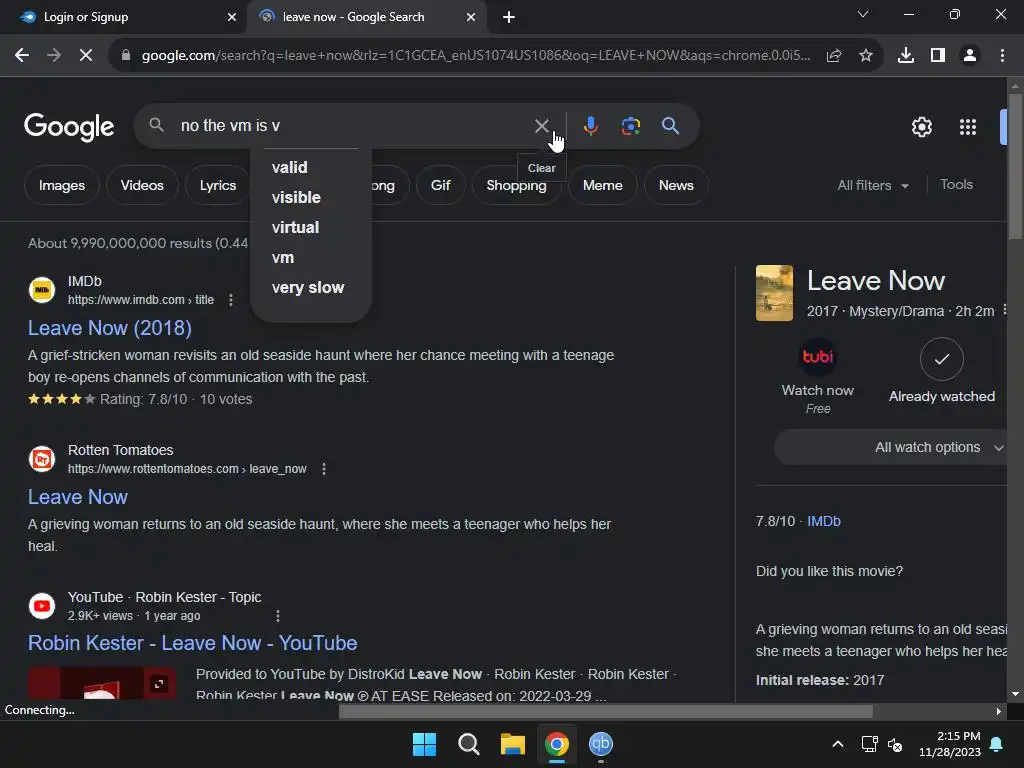The image size is (1024, 768).
Task: Select the leave now Google Search tab
Action: pos(366,17)
